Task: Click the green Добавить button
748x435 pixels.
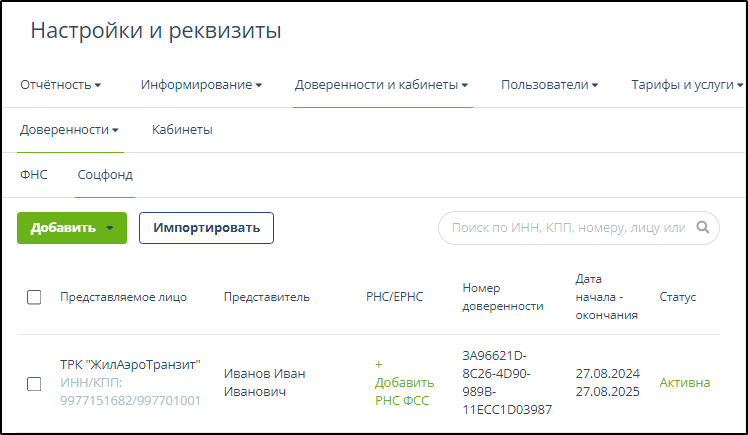Action: click(x=71, y=228)
